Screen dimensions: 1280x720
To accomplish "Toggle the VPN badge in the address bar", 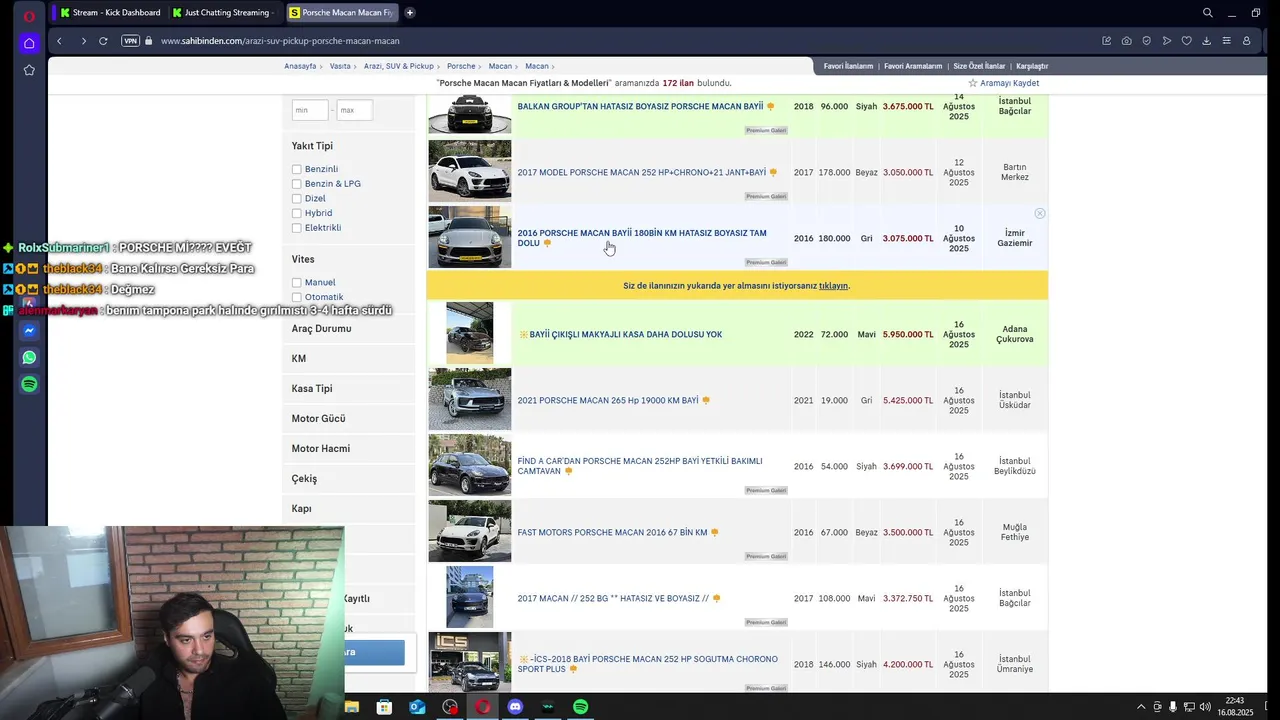I will pyautogui.click(x=130, y=41).
